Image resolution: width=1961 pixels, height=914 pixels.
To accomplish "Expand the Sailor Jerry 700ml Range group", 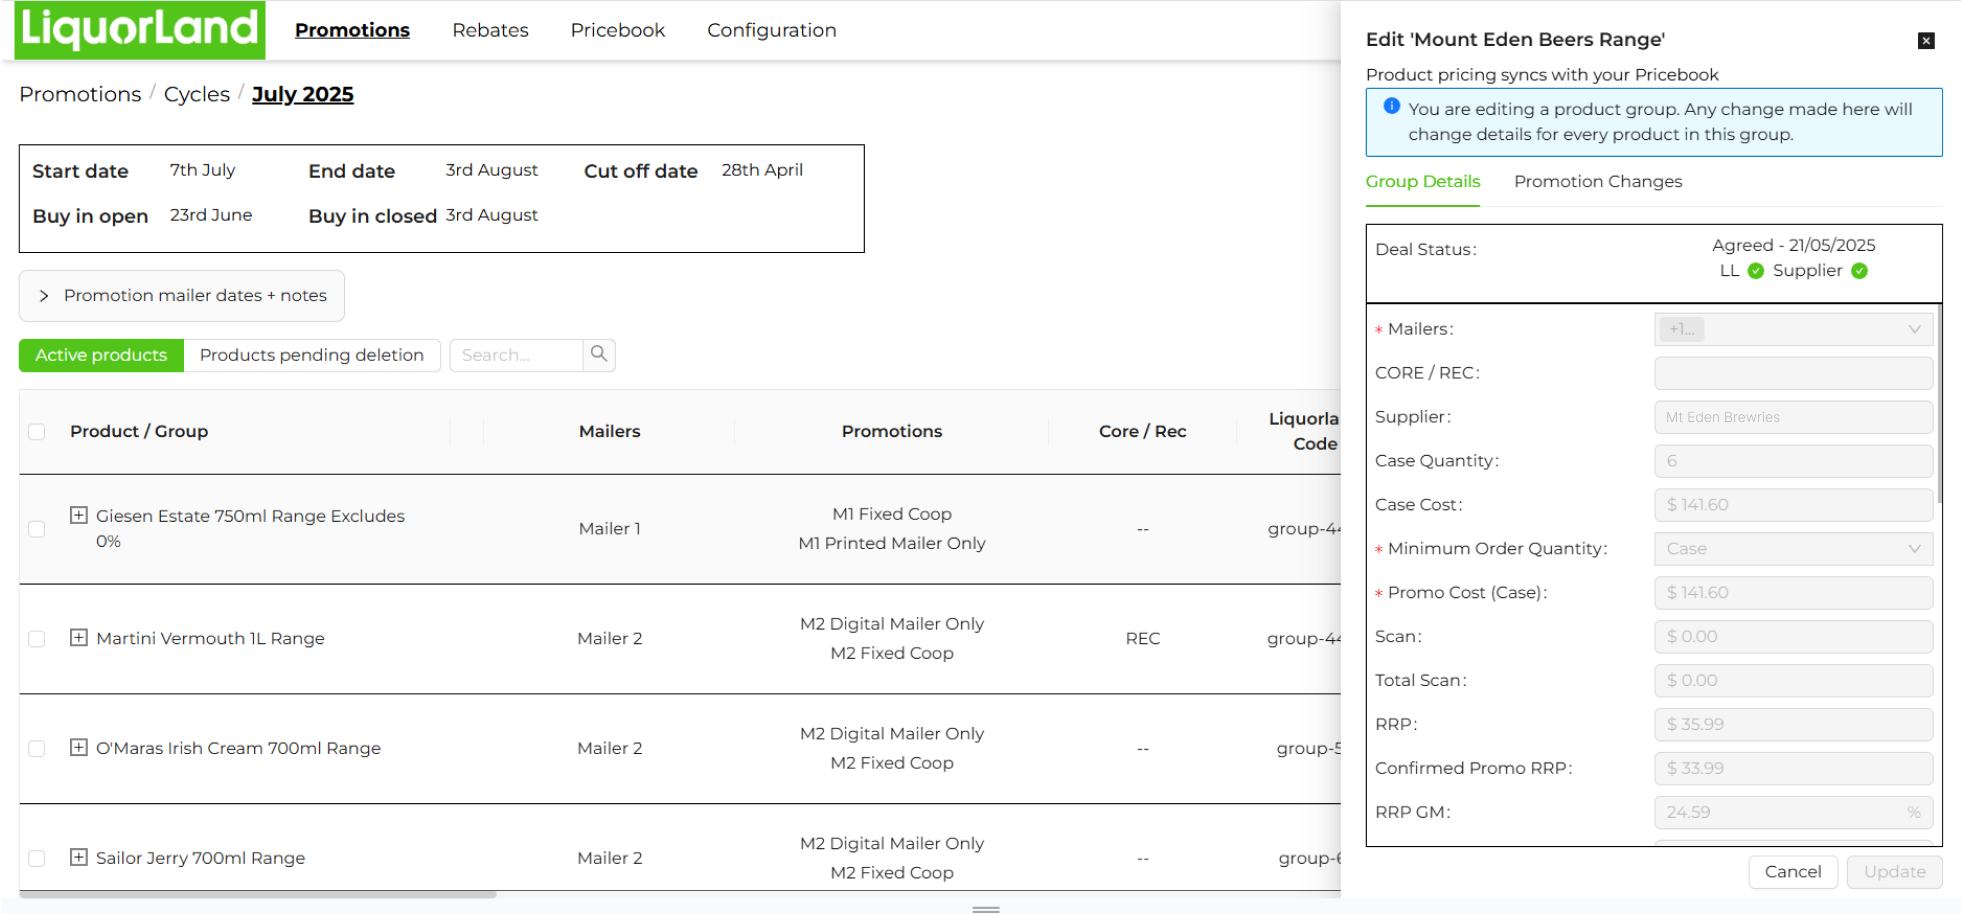I will coord(79,858).
